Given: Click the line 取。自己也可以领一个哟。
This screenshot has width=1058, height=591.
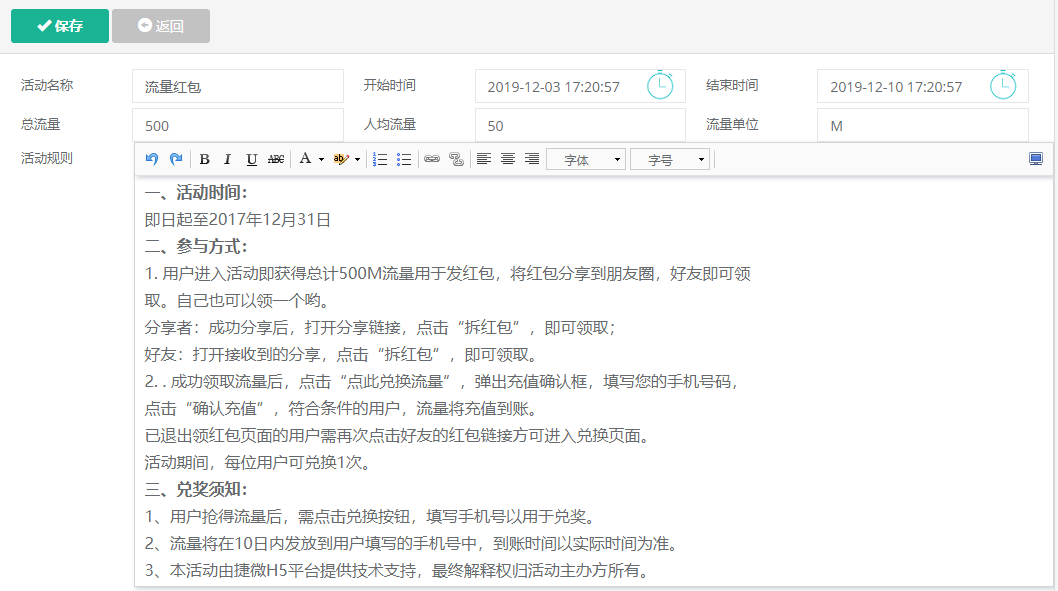Looking at the screenshot, I should [x=238, y=301].
